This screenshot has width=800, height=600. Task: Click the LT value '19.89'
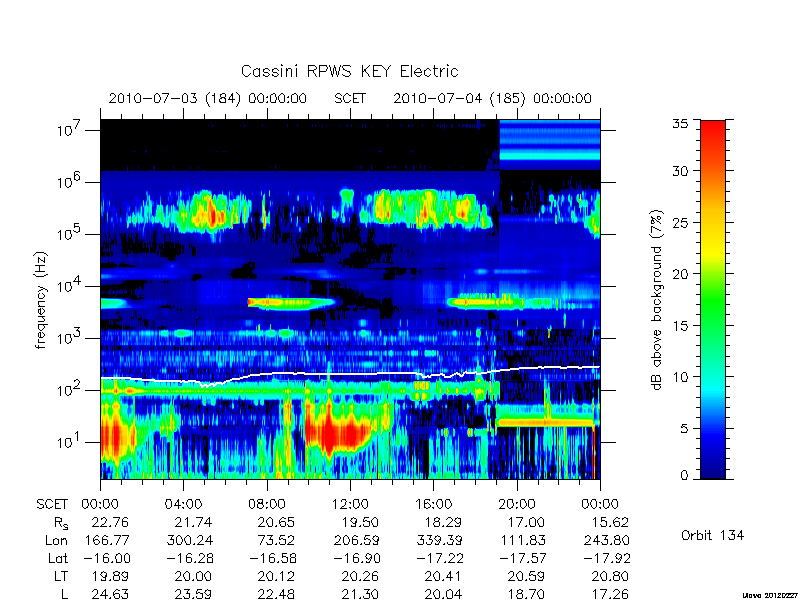tap(110, 577)
